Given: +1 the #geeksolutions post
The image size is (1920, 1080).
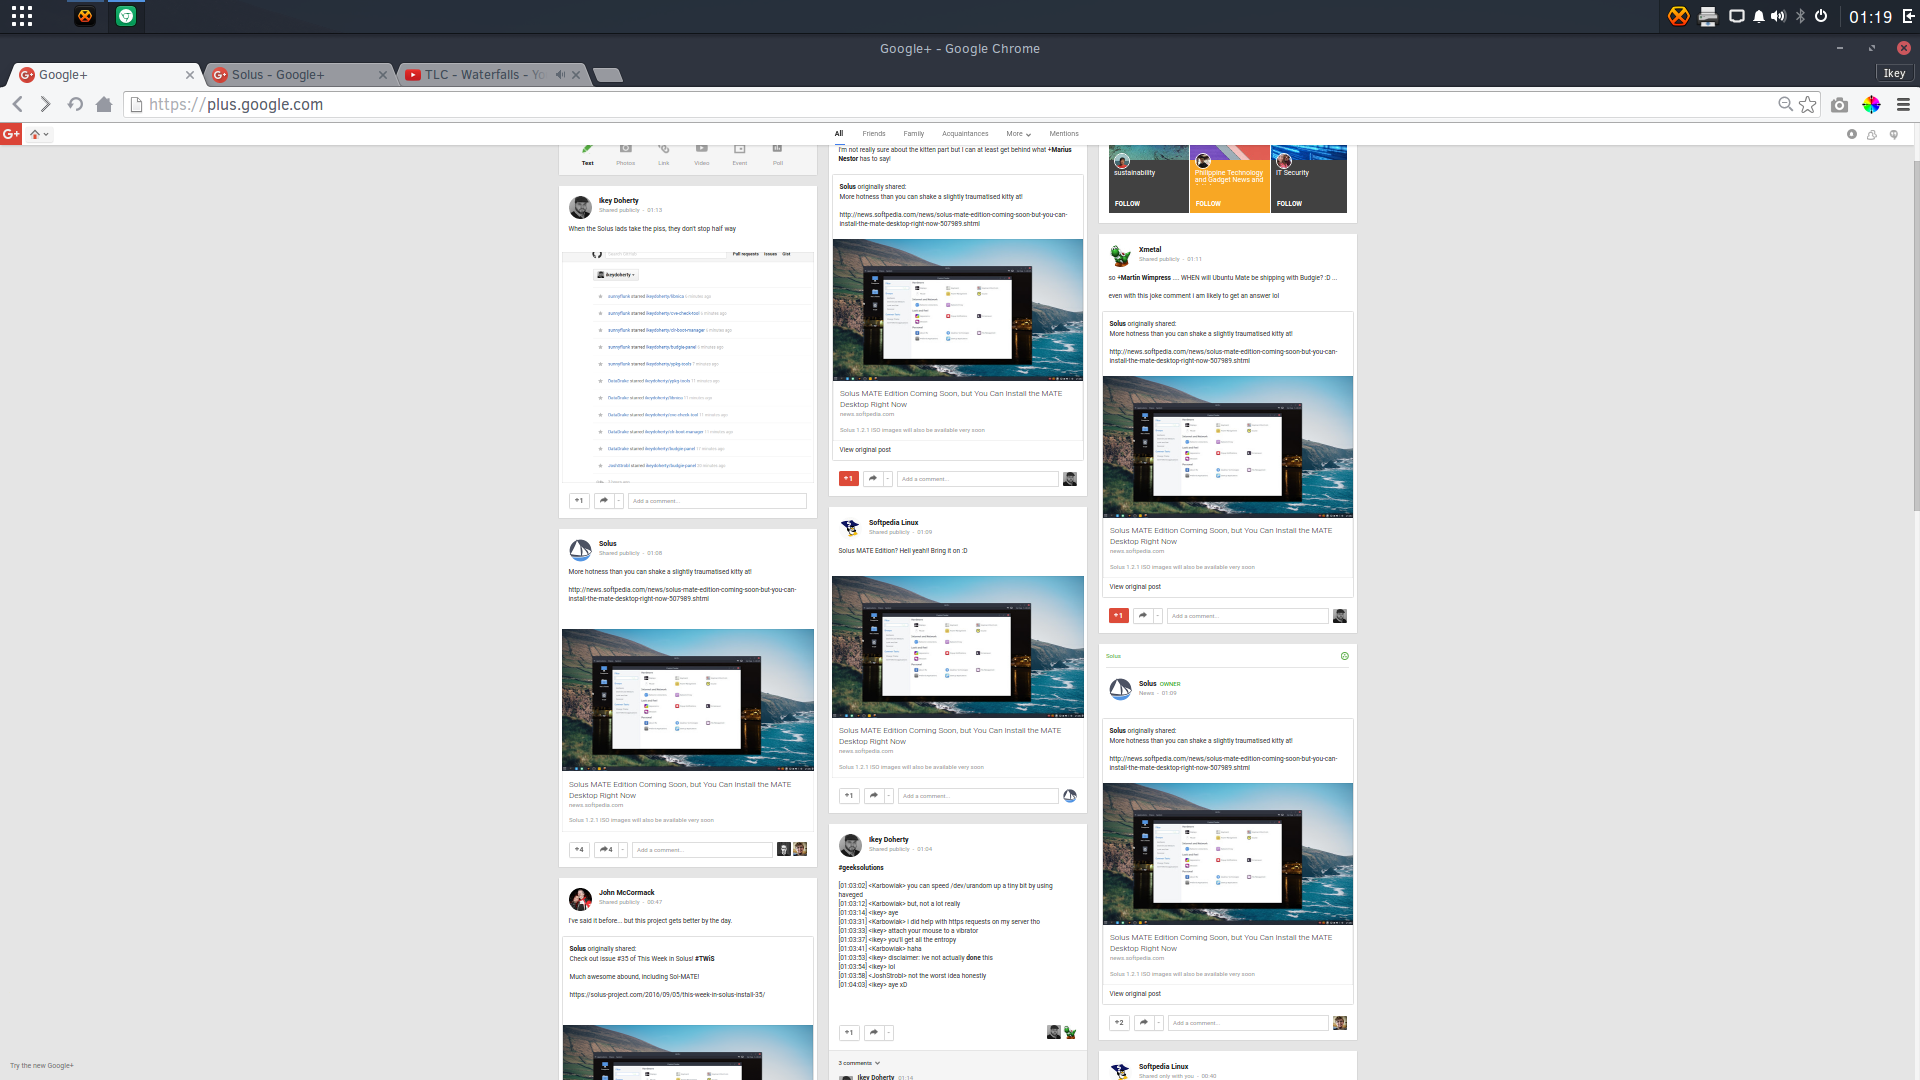Looking at the screenshot, I should pyautogui.click(x=849, y=1033).
